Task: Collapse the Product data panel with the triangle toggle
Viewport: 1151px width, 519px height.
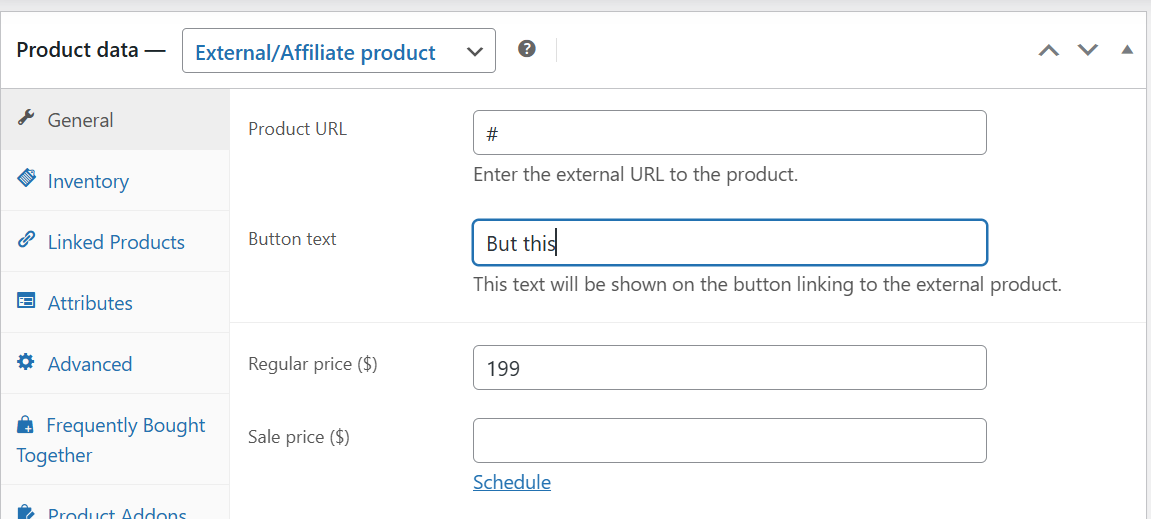Action: (x=1128, y=50)
